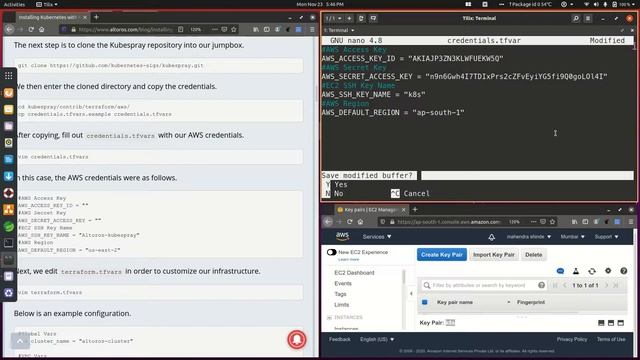Sort by Key pair name column header
Viewport: 640px width, 360px height.
pos(455,302)
